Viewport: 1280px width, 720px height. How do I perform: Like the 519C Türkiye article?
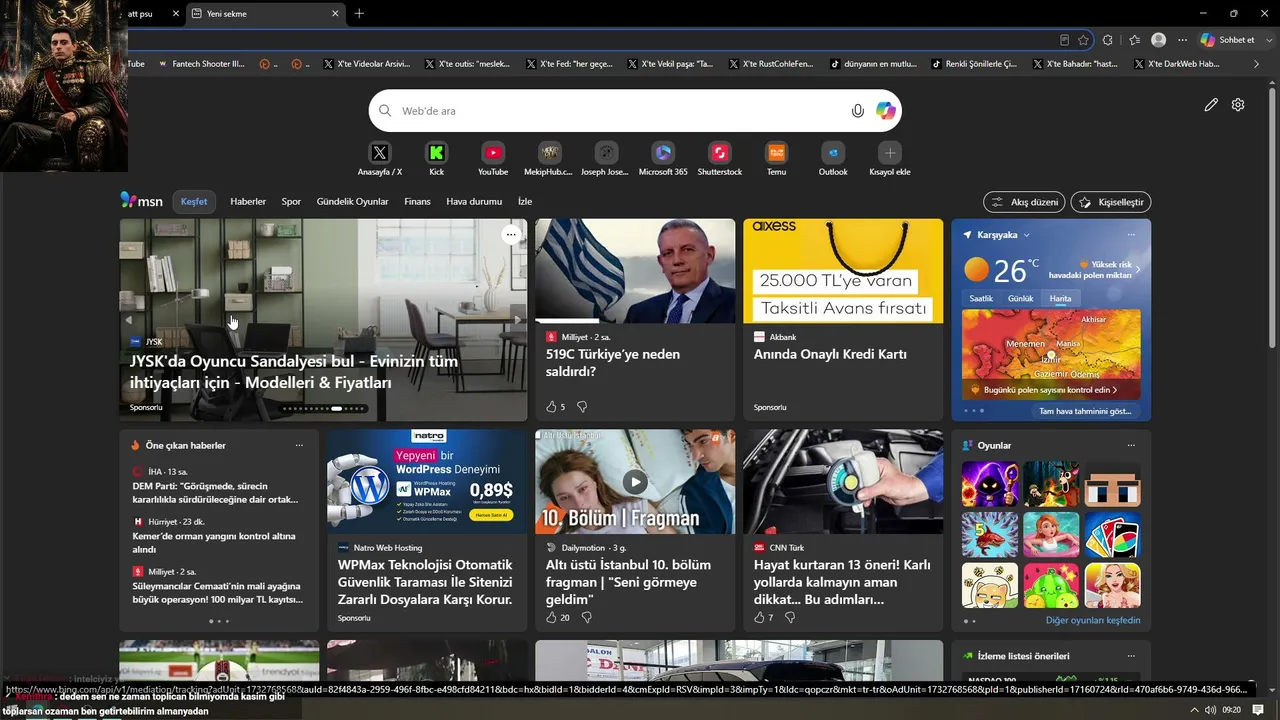click(551, 407)
